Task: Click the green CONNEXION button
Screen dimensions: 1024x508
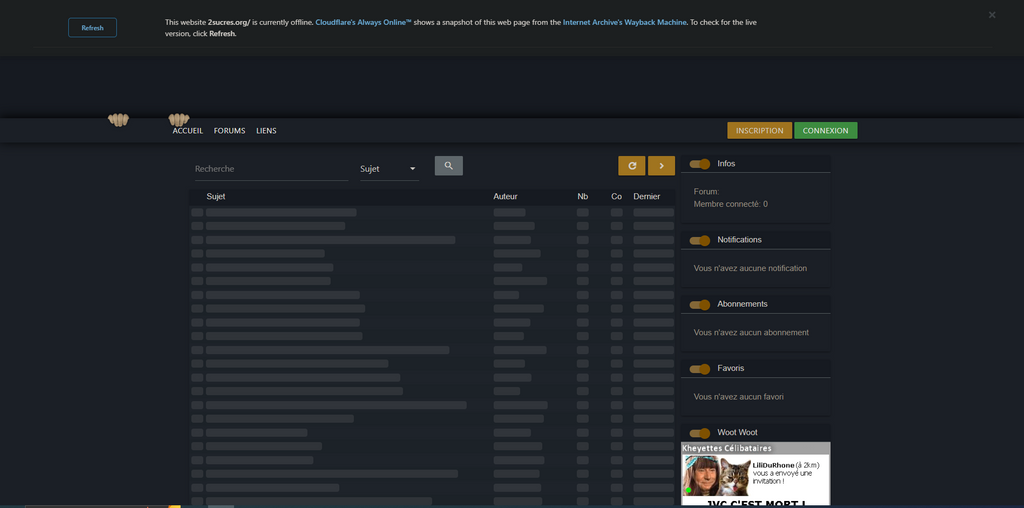Action: point(825,131)
